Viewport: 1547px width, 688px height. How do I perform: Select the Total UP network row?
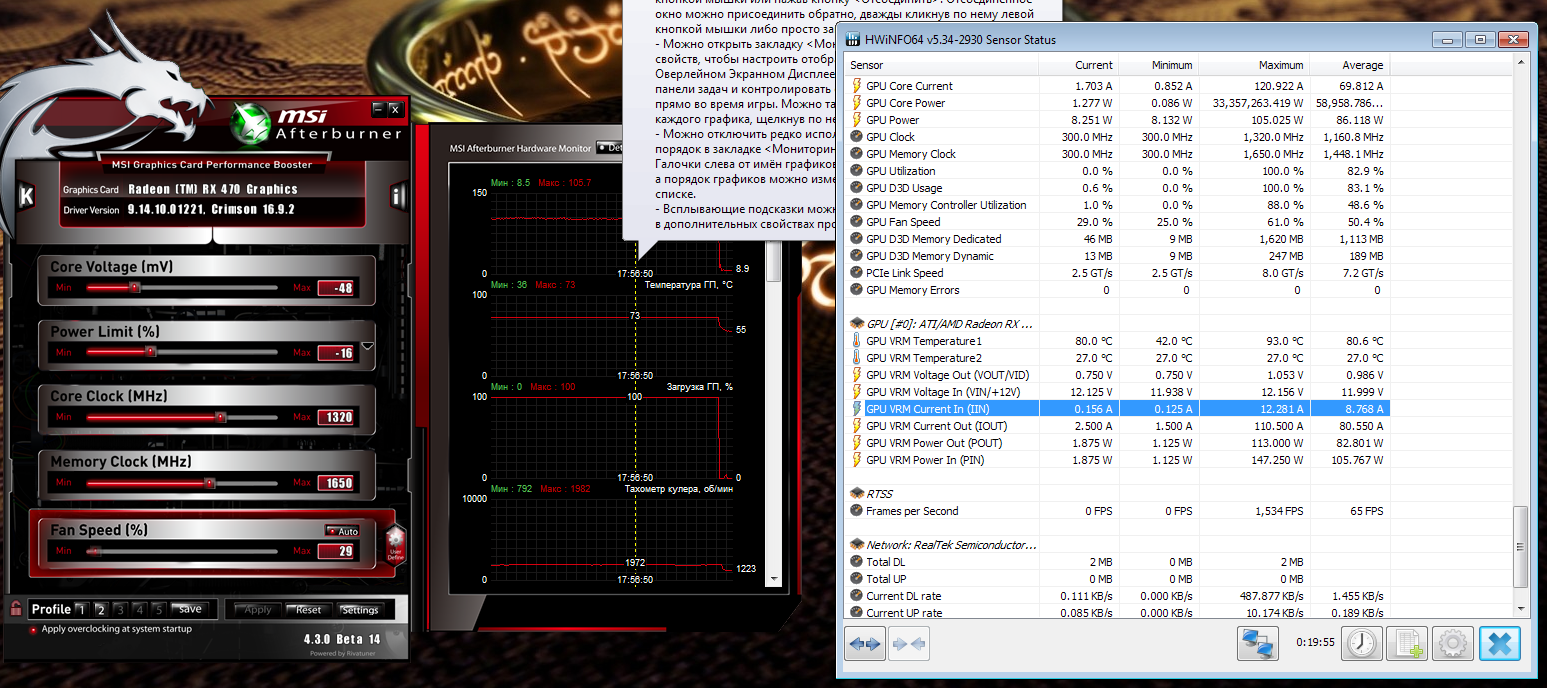(x=1117, y=579)
